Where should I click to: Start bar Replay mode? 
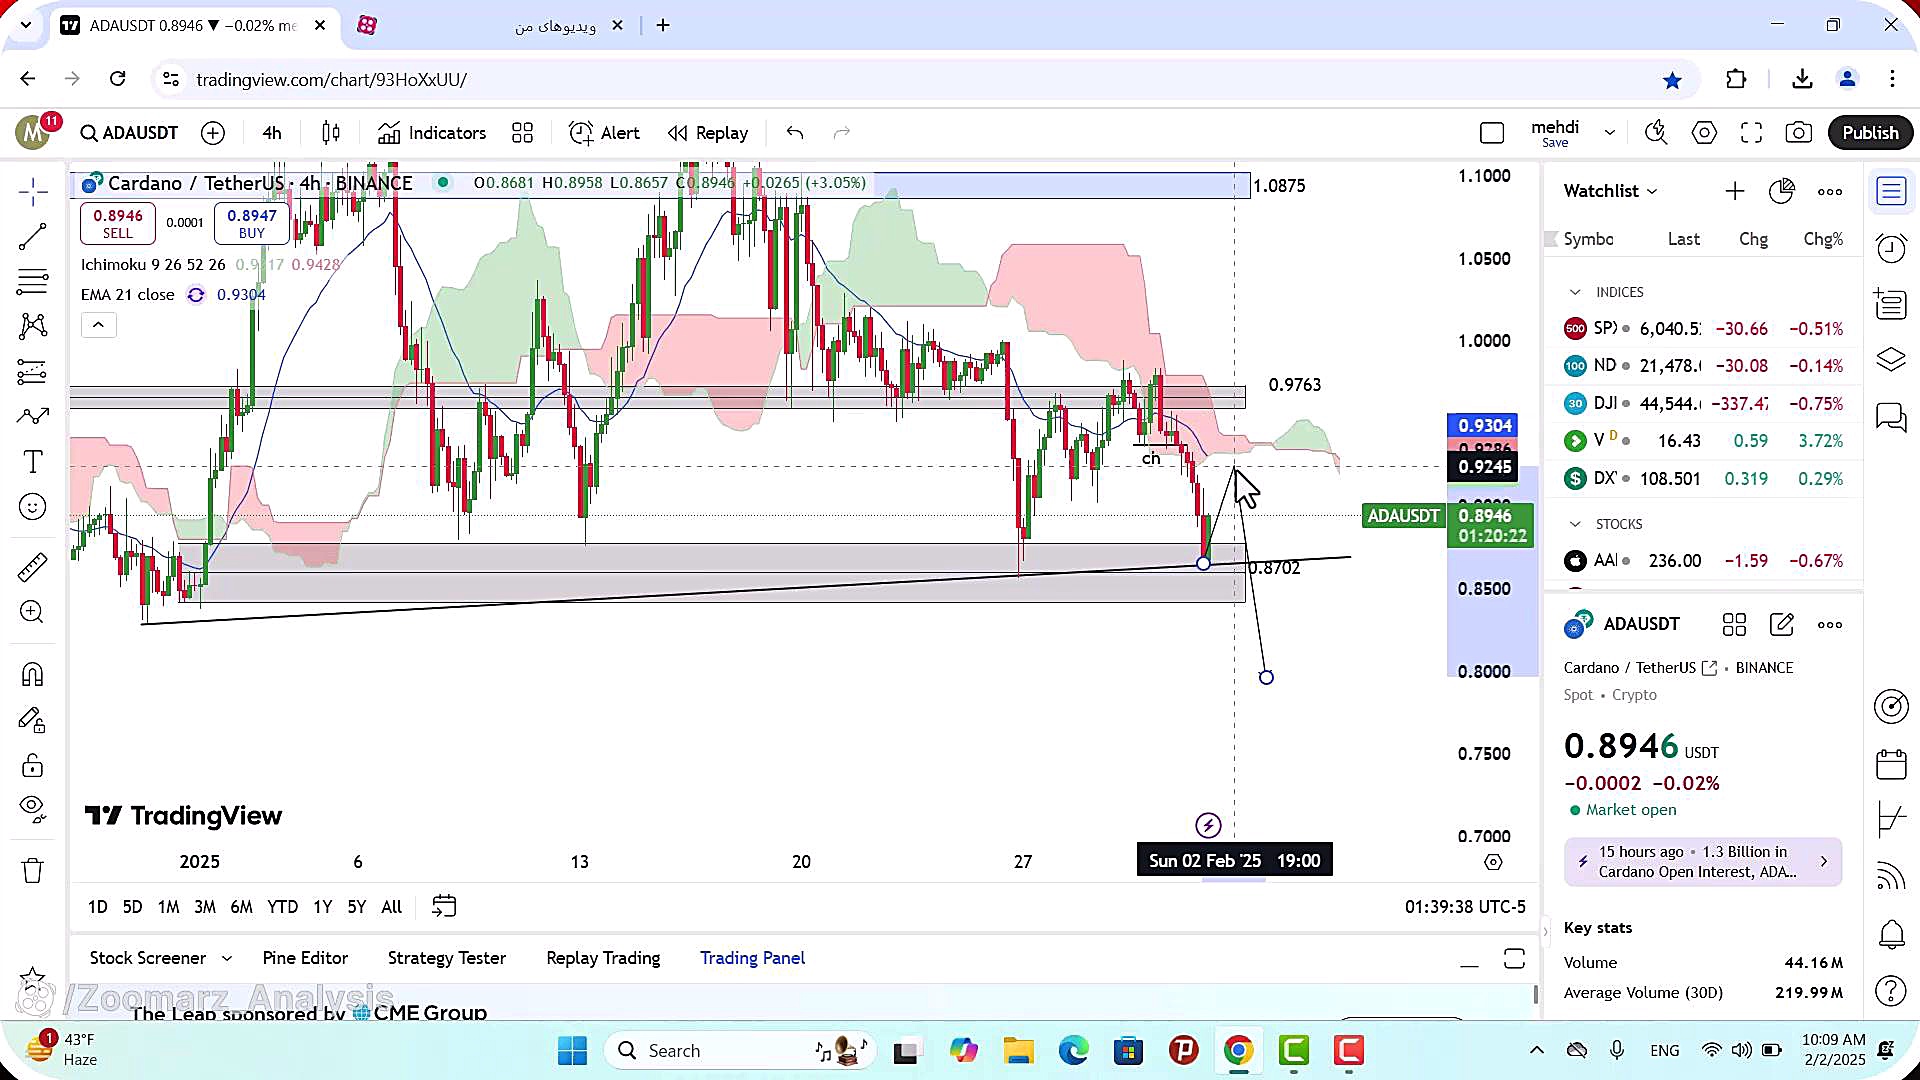[x=708, y=133]
